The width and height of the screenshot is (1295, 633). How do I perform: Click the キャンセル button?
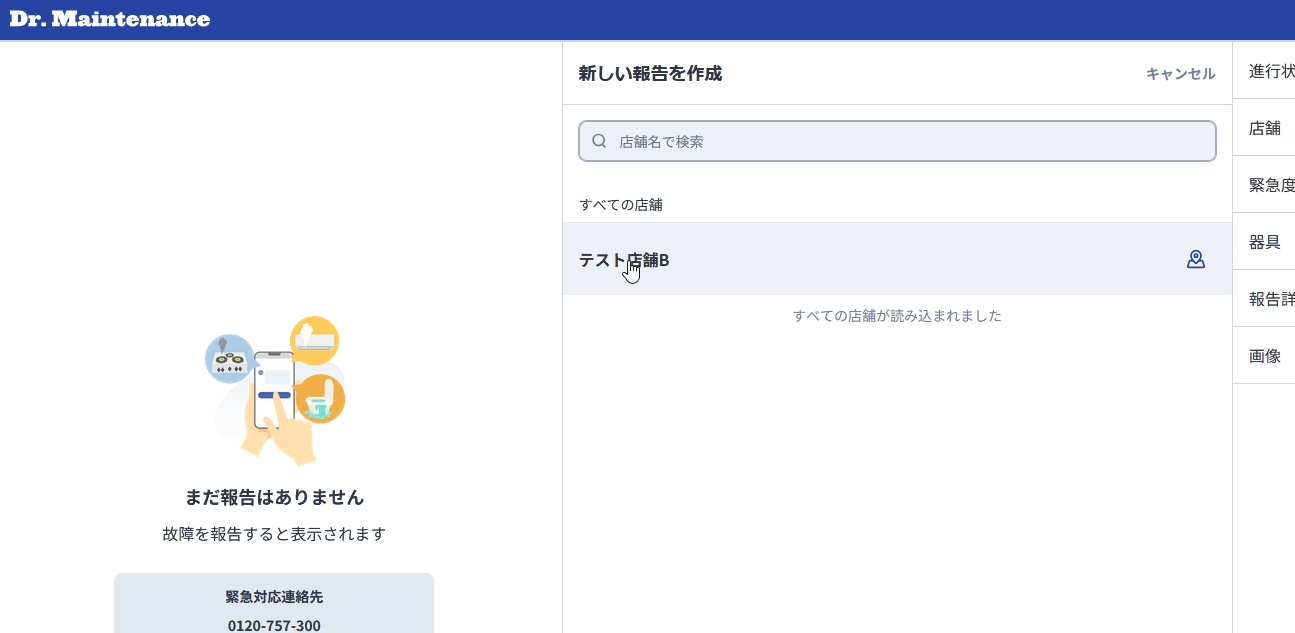[x=1180, y=74]
